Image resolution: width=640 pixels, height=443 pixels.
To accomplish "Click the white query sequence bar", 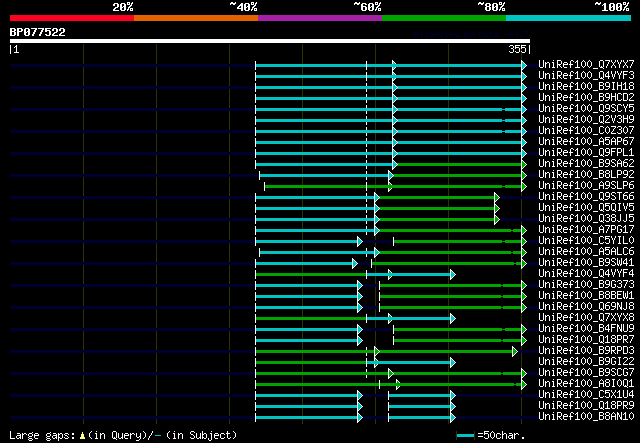I will point(270,41).
